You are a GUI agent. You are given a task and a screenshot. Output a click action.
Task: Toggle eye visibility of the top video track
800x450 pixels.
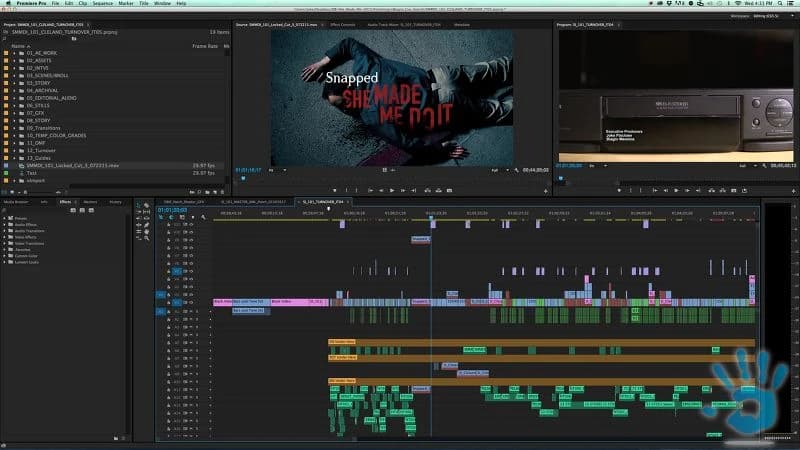tap(191, 224)
